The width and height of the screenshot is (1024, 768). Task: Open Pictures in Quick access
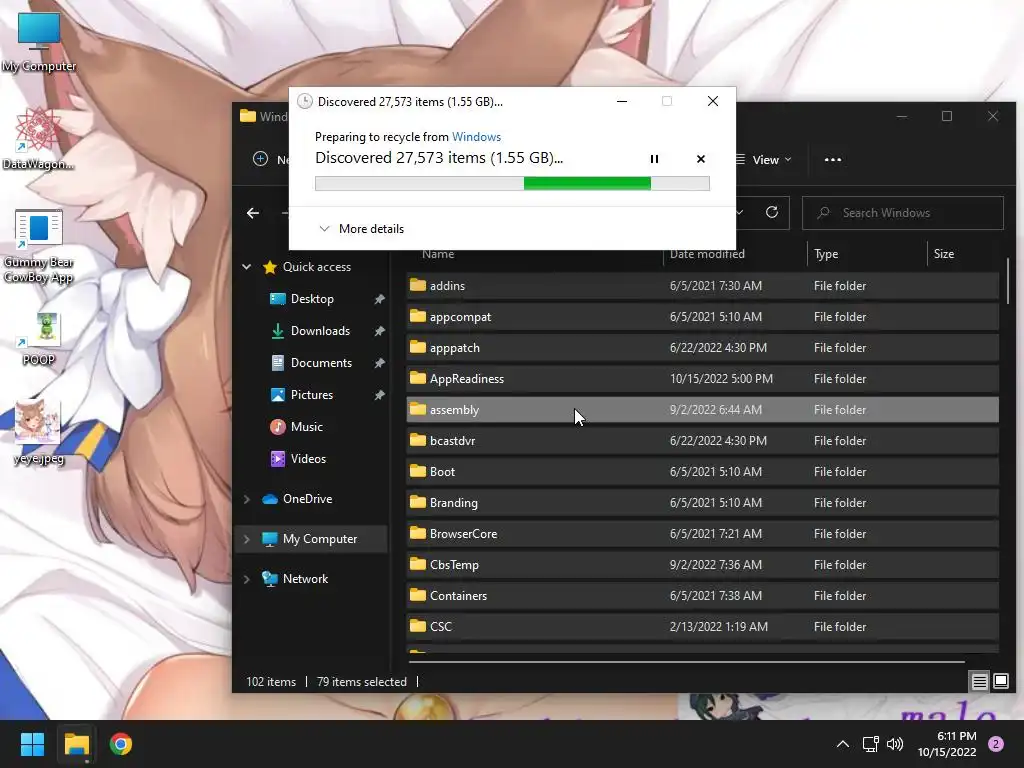click(x=312, y=394)
